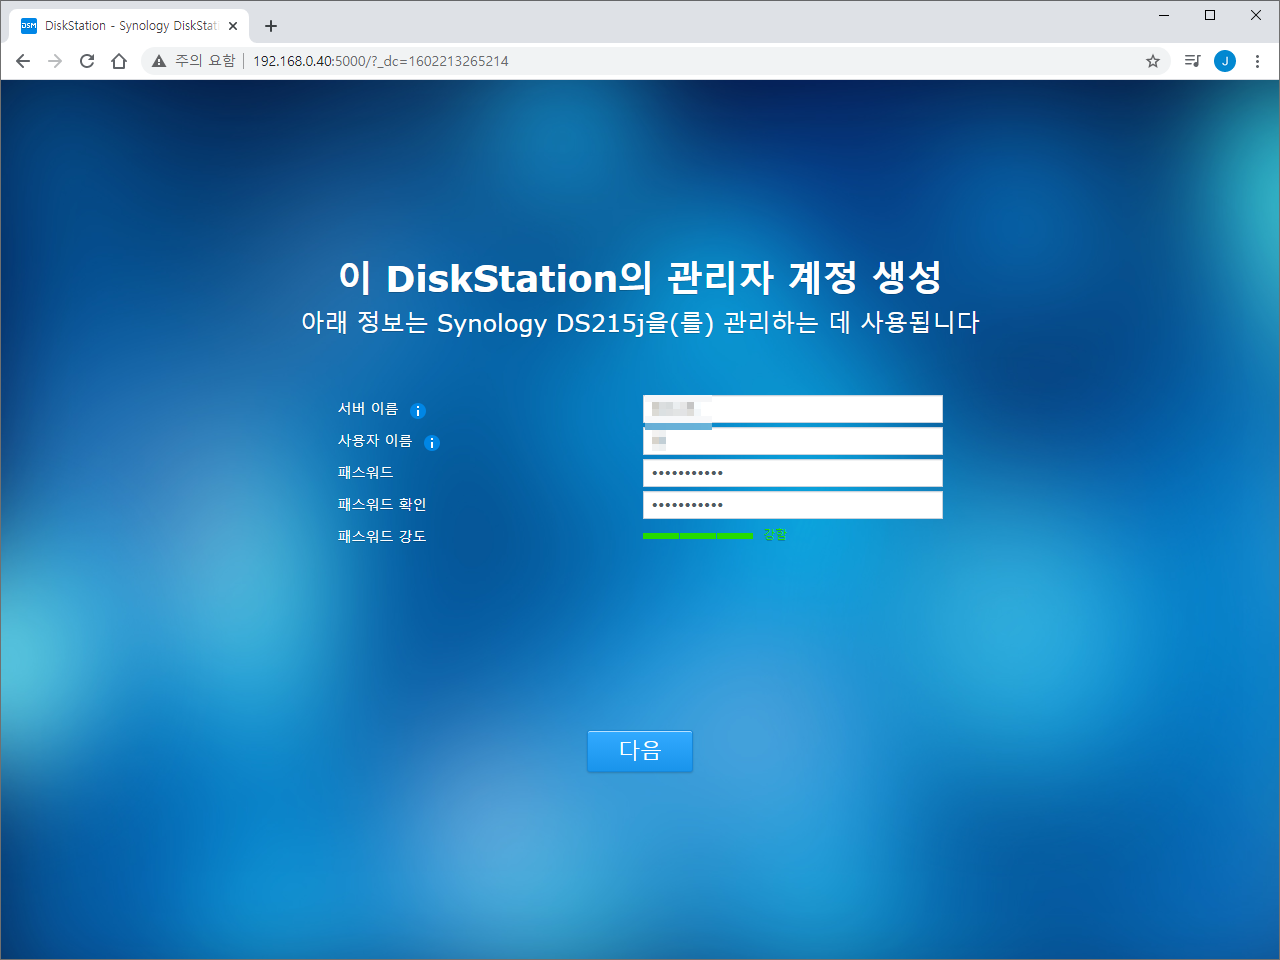This screenshot has height=960, width=1280.
Task: Focus the 서버 이름 input field
Action: 793,409
